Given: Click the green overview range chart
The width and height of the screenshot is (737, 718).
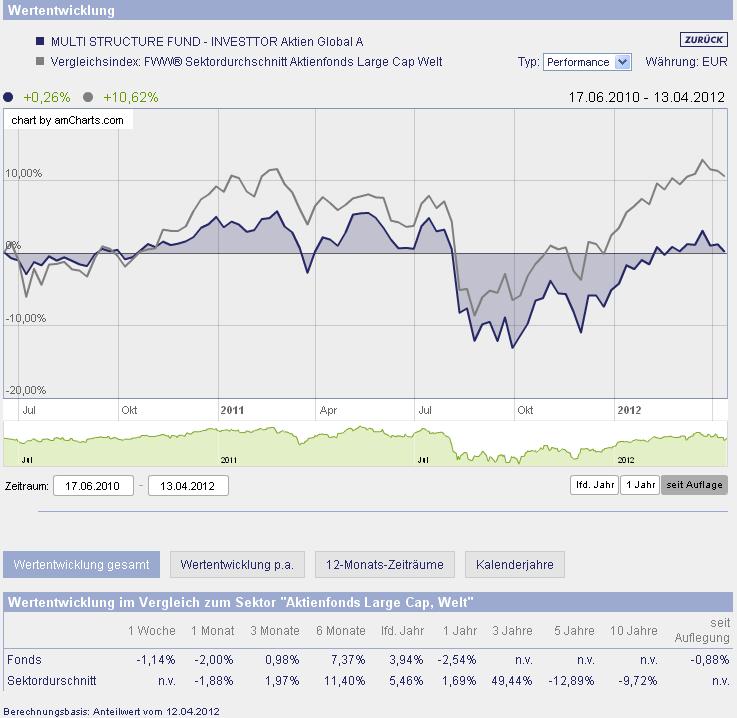Looking at the screenshot, I should point(365,444).
